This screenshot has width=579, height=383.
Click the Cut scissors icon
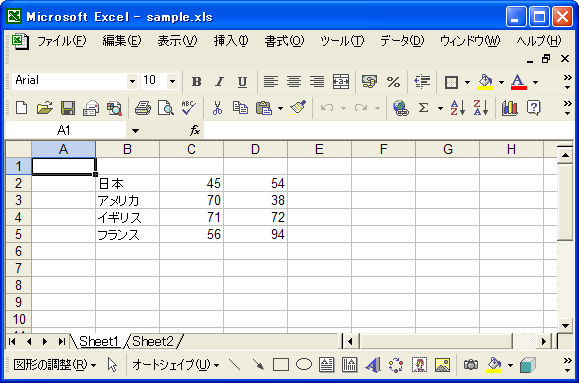click(x=217, y=108)
